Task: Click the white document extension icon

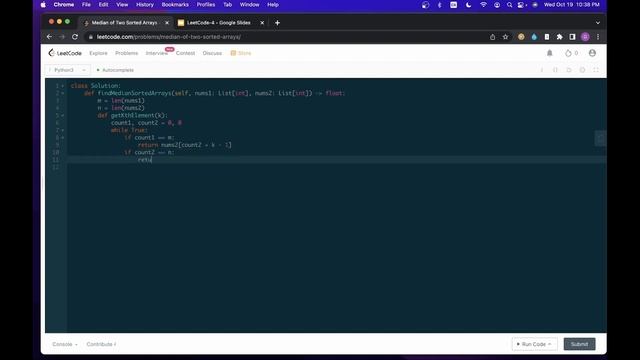Action: pyautogui.click(x=547, y=37)
